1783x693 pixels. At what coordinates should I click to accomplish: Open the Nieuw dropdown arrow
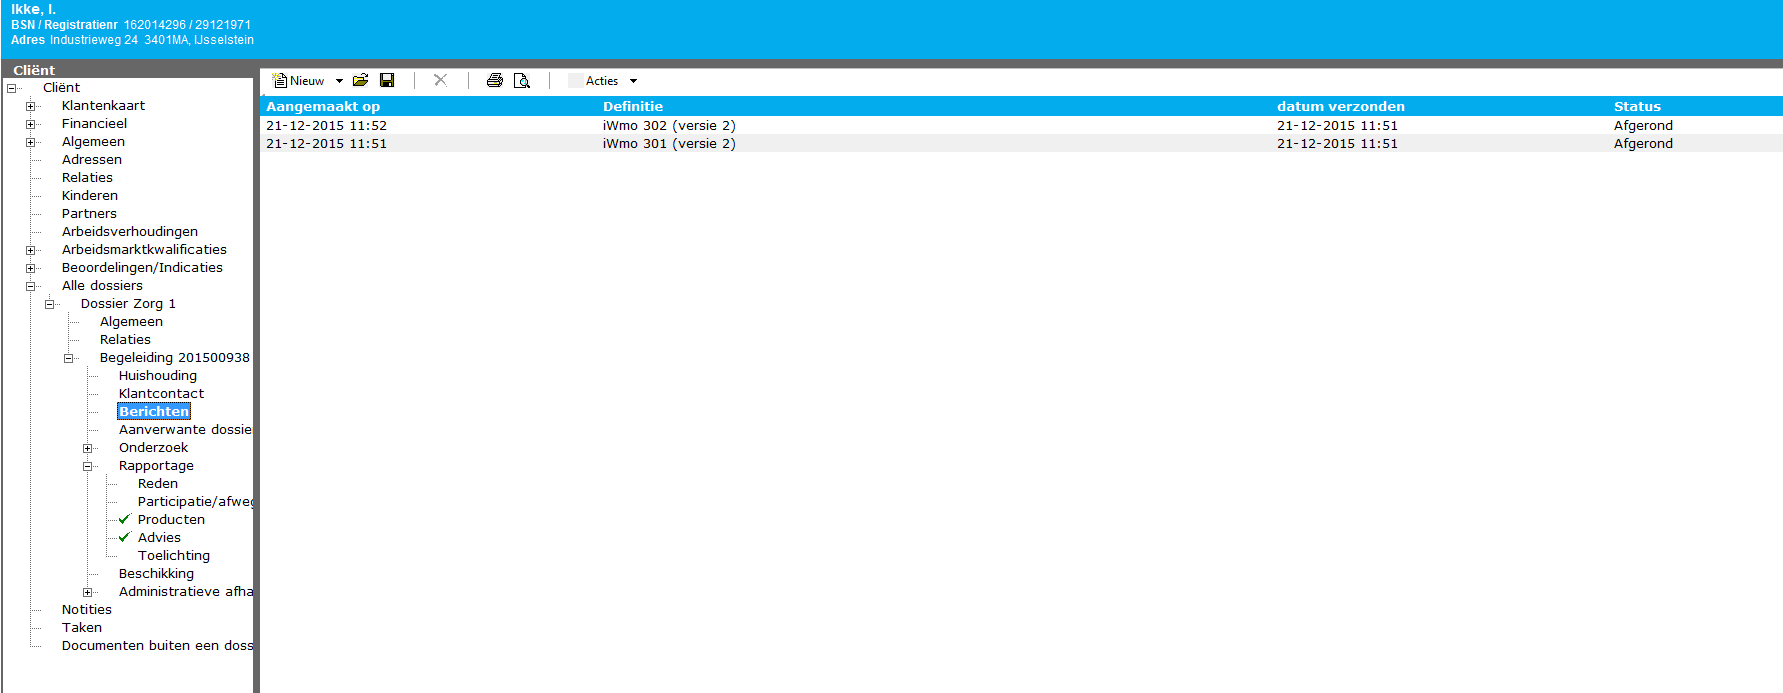339,81
